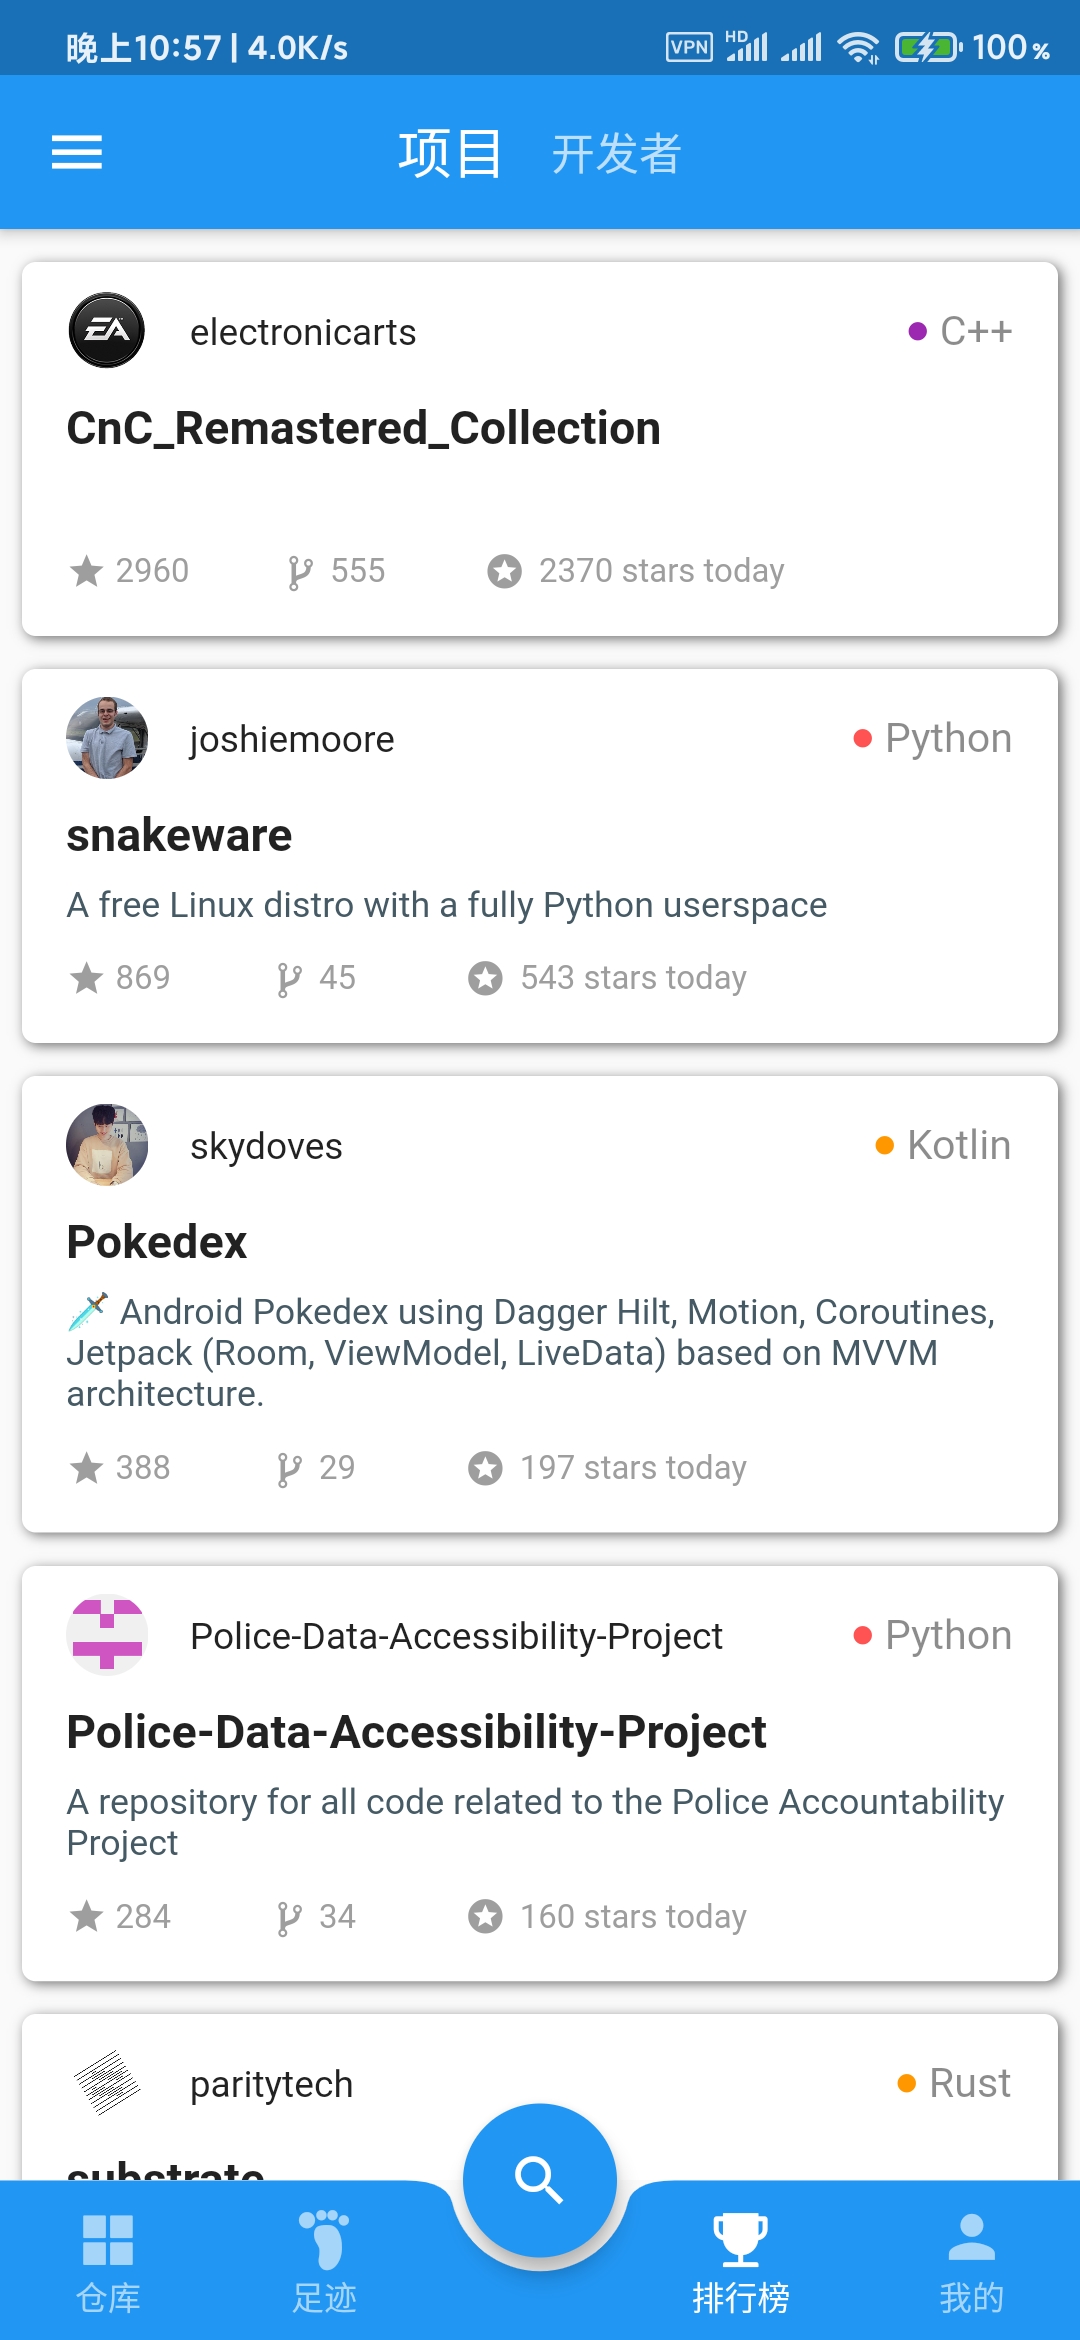Tap the VPN status bar indicator
This screenshot has width=1080, height=2340.
[689, 47]
